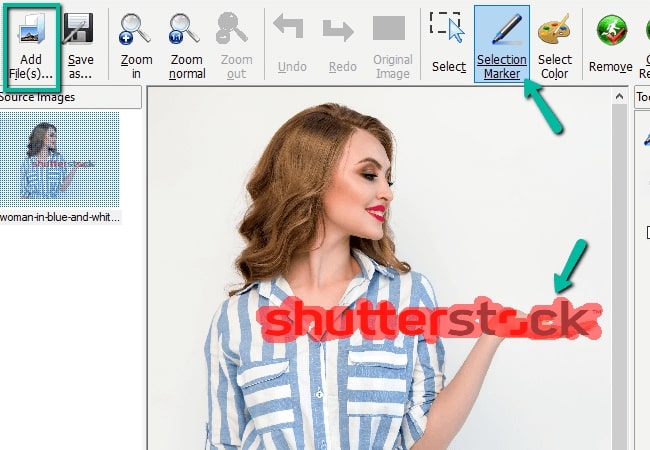Click the green Remove button
This screenshot has height=450, width=650.
pos(611,43)
